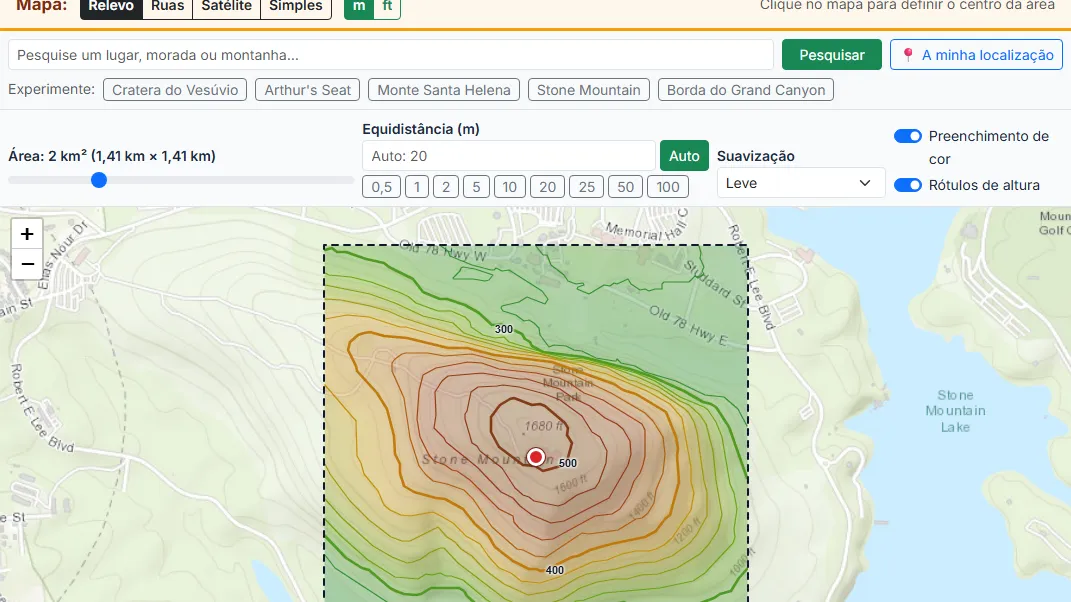
Task: Try the Borda do Grand Canyon example
Action: pos(746,90)
